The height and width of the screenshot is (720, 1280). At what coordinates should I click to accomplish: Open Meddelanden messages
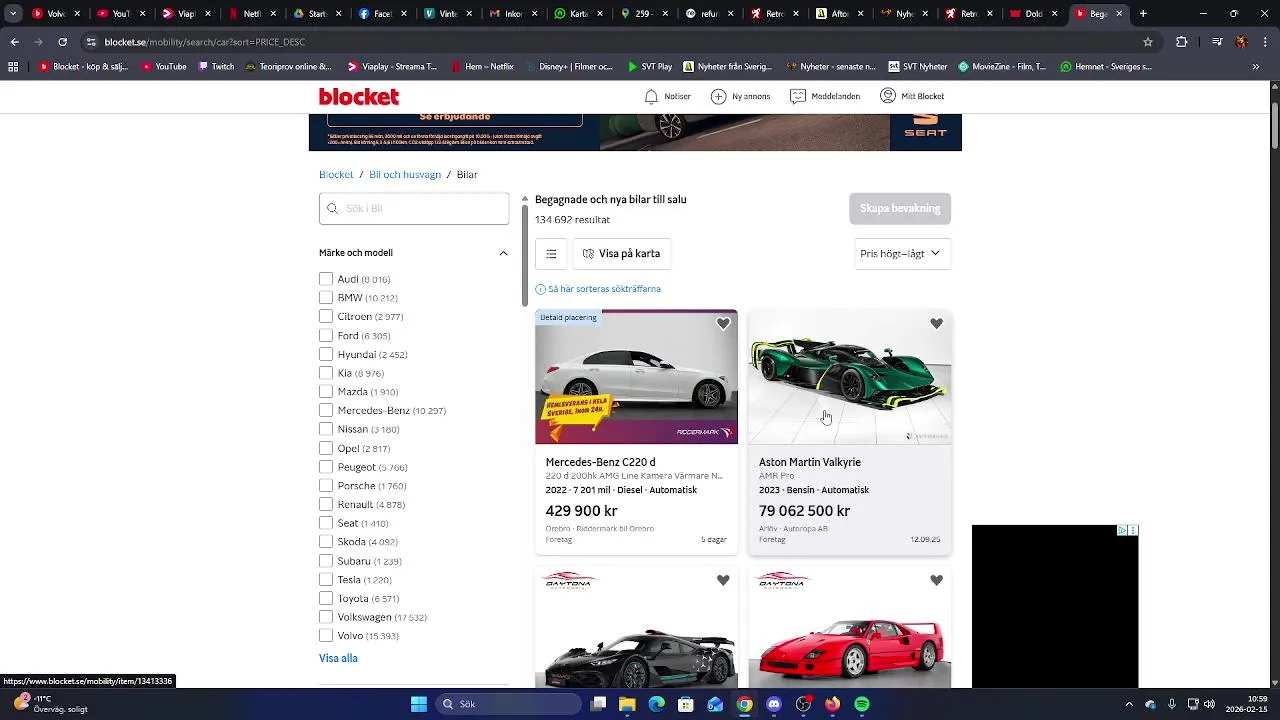pyautogui.click(x=824, y=96)
